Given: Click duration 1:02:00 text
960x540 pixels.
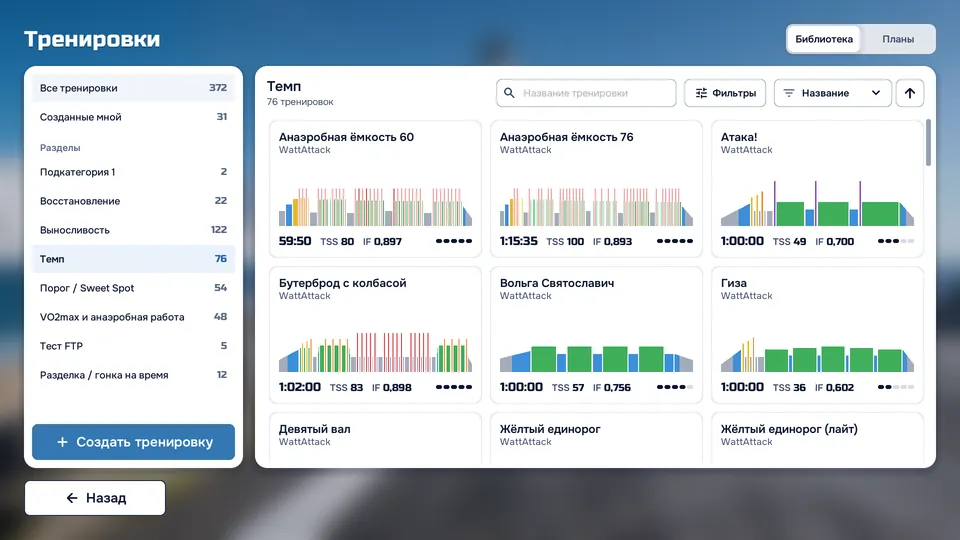Looking at the screenshot, I should click(x=300, y=387).
